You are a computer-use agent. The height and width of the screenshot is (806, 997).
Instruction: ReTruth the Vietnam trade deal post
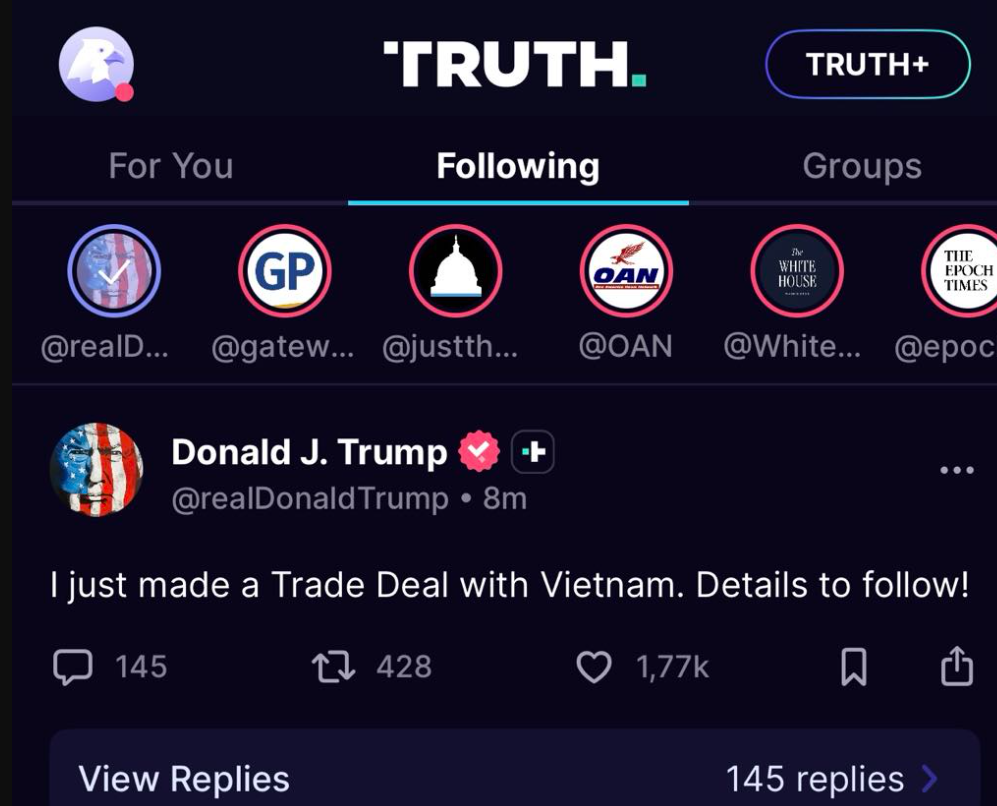(x=333, y=667)
